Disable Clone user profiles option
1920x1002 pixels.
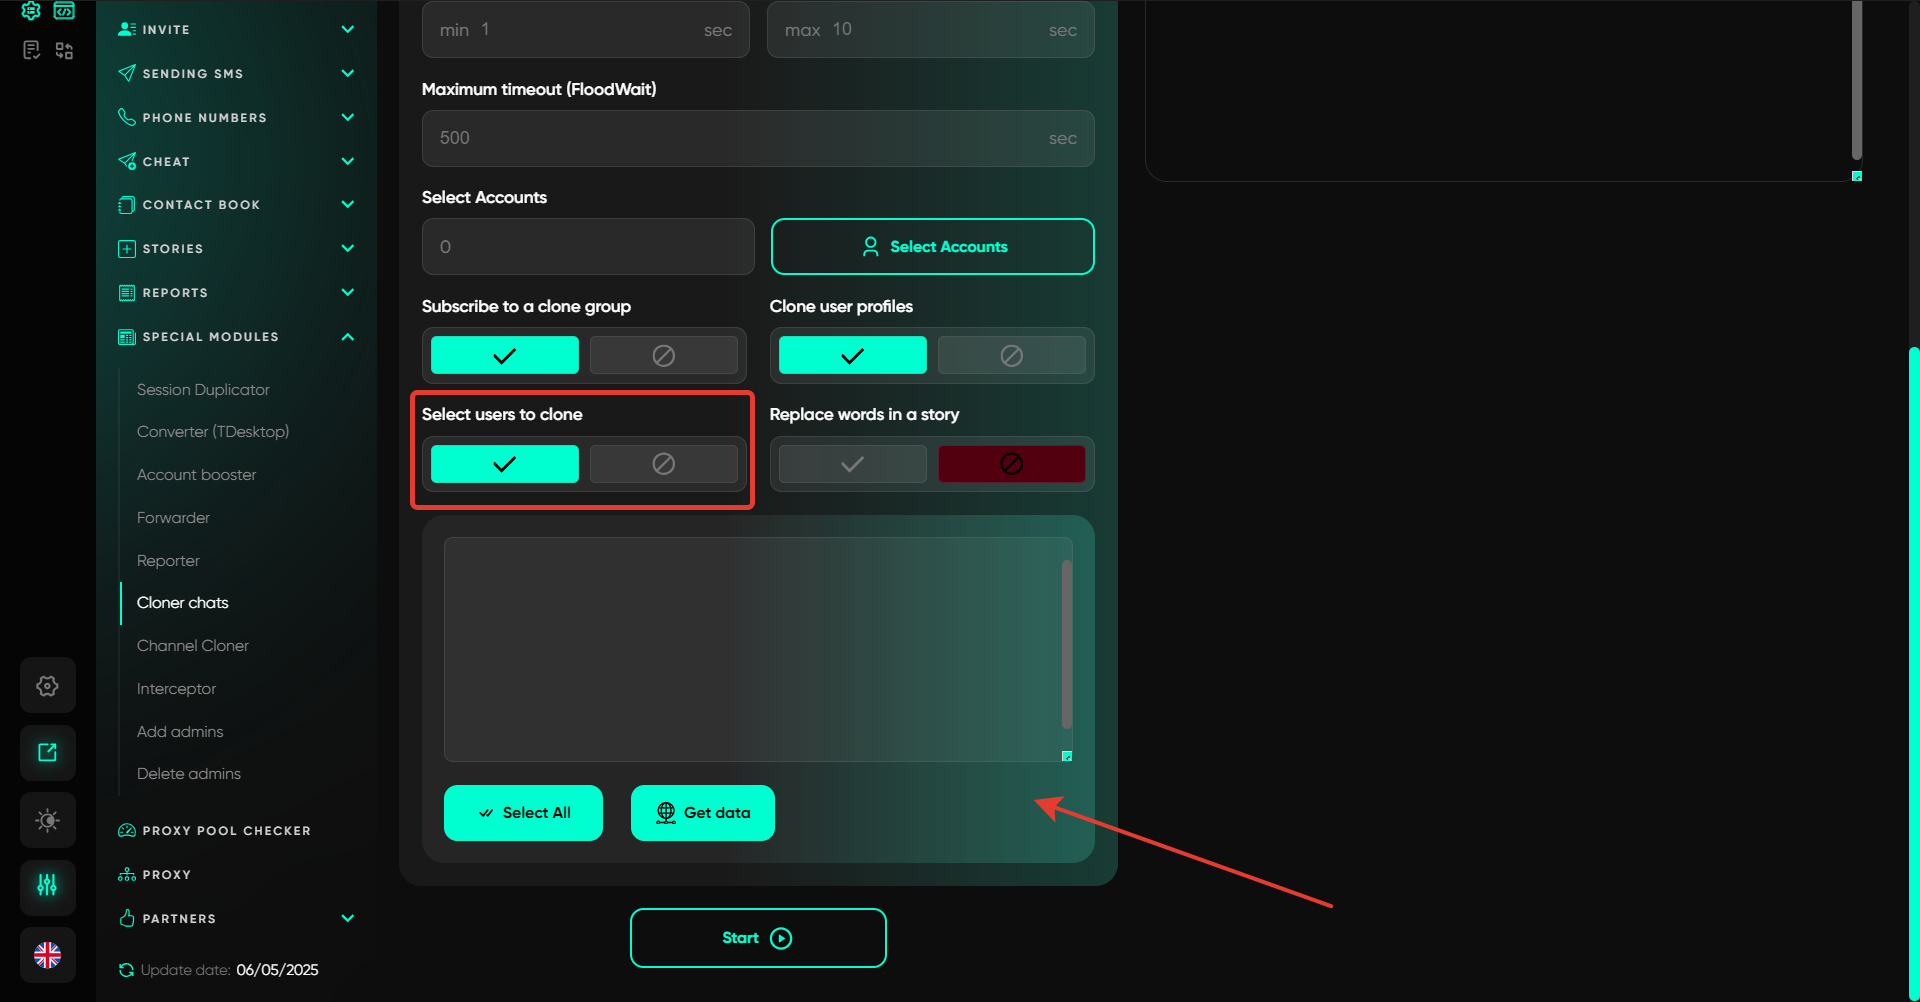[x=1011, y=356]
